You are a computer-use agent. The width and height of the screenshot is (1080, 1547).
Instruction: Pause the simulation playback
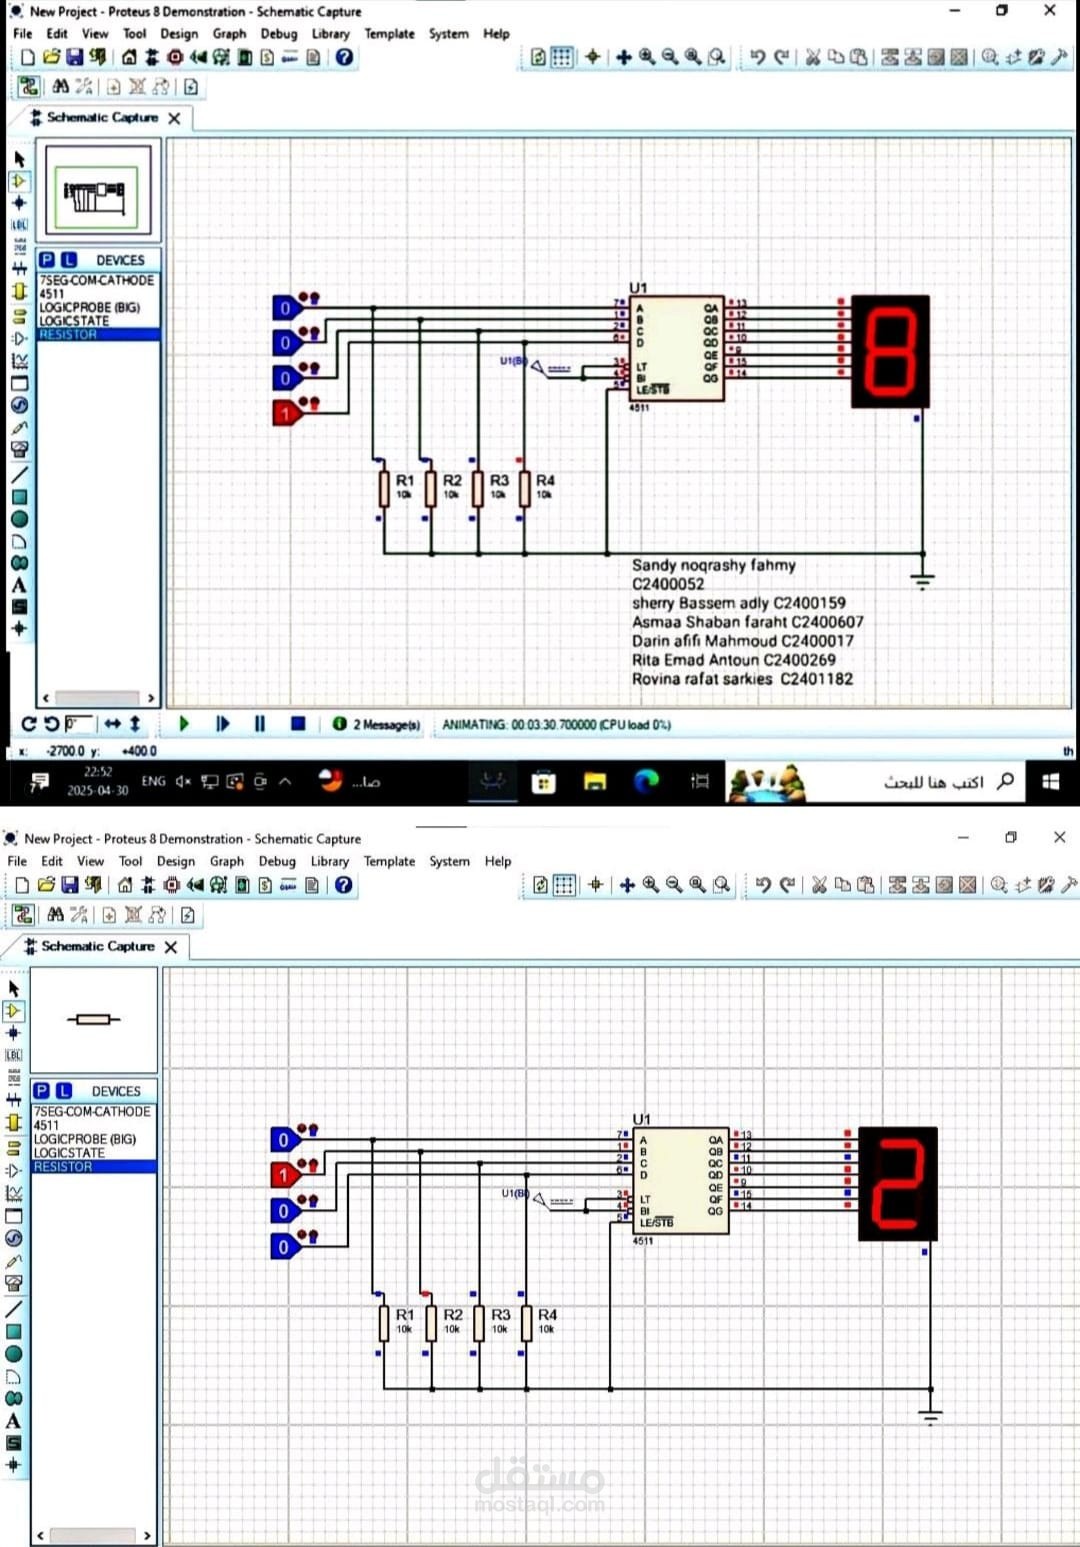coord(258,724)
